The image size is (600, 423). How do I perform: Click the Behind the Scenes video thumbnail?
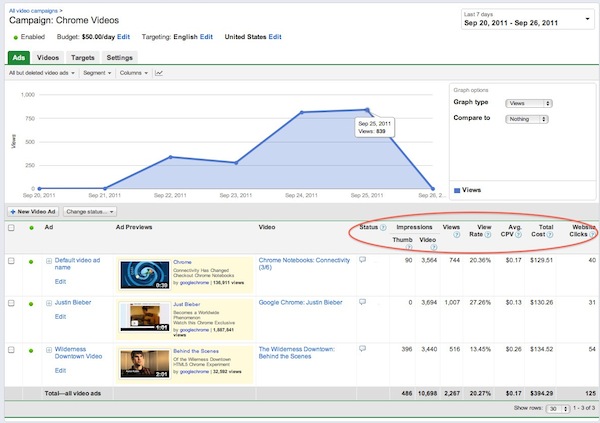[145, 364]
